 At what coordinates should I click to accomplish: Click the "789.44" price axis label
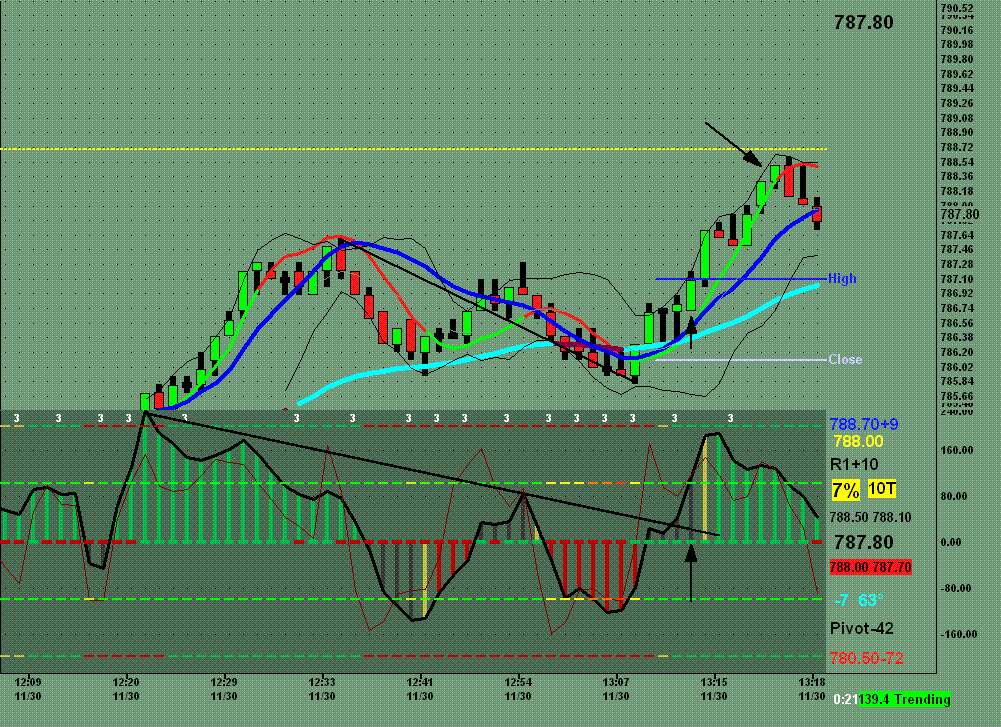tap(957, 88)
